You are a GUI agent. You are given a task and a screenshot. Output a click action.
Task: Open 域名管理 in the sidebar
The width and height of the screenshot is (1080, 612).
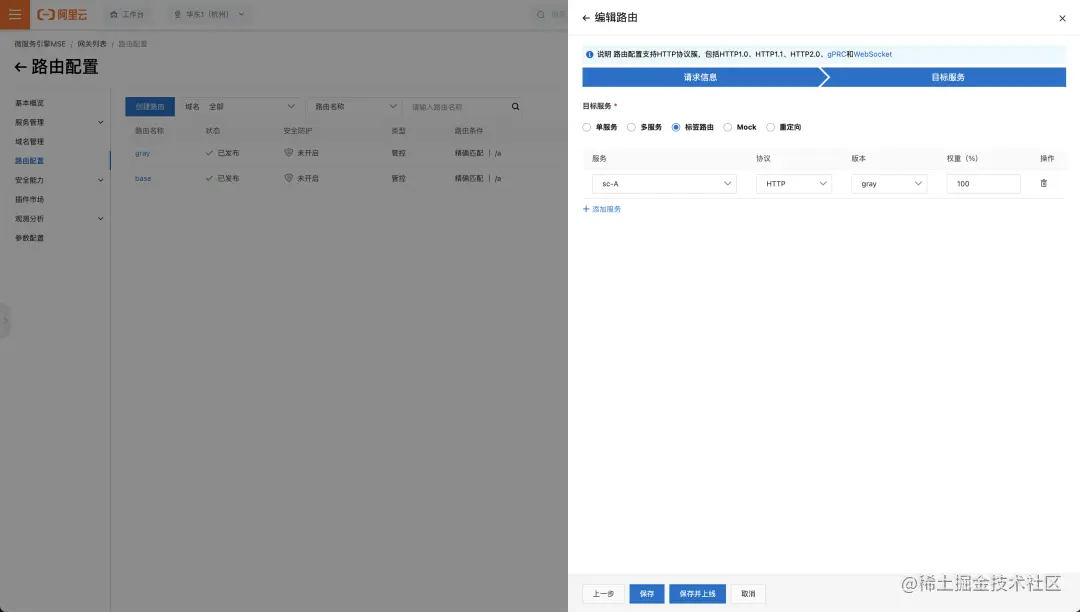click(30, 142)
